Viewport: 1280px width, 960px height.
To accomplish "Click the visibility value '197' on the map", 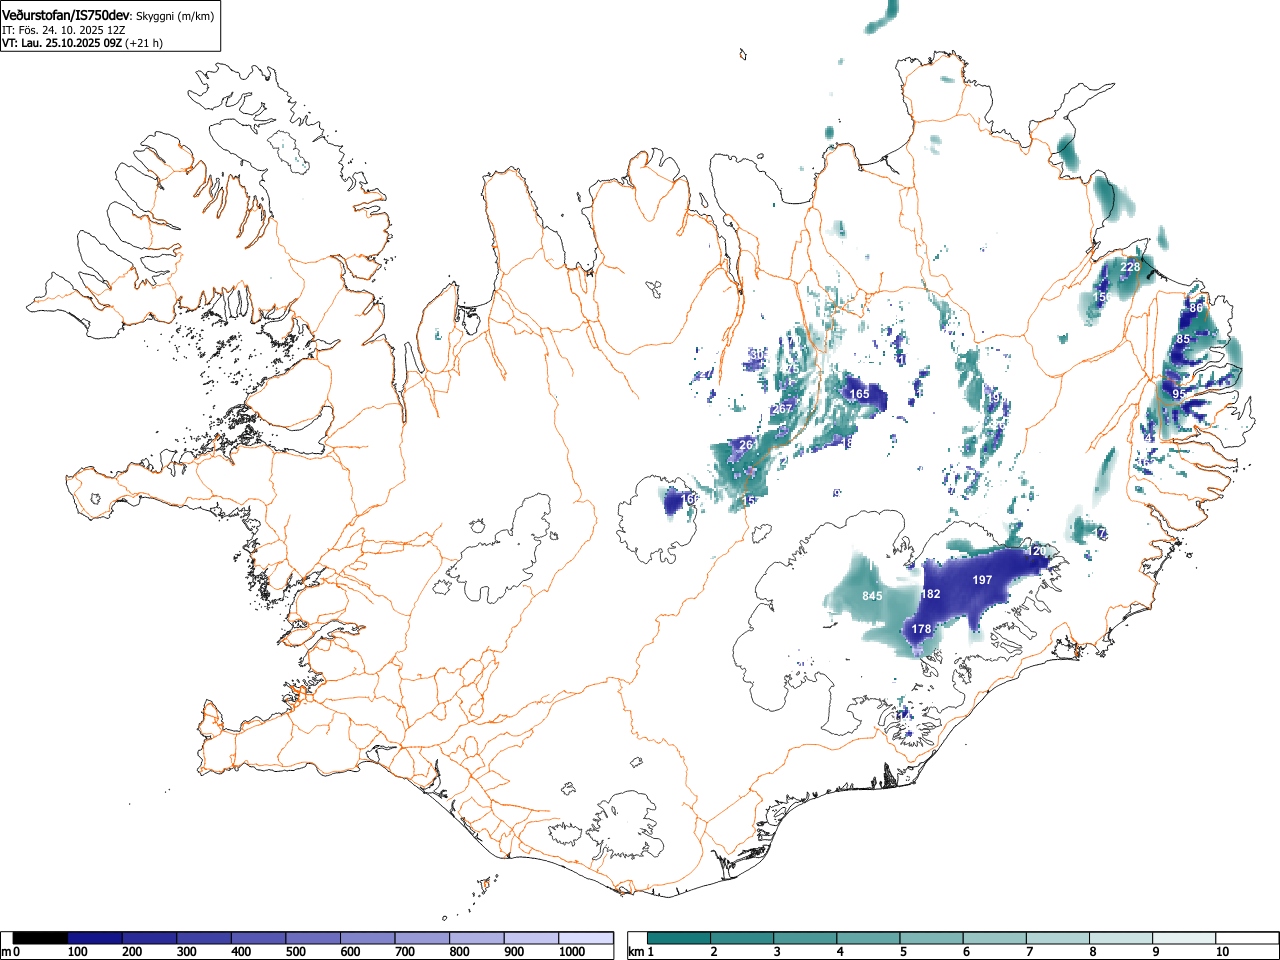I will [982, 580].
